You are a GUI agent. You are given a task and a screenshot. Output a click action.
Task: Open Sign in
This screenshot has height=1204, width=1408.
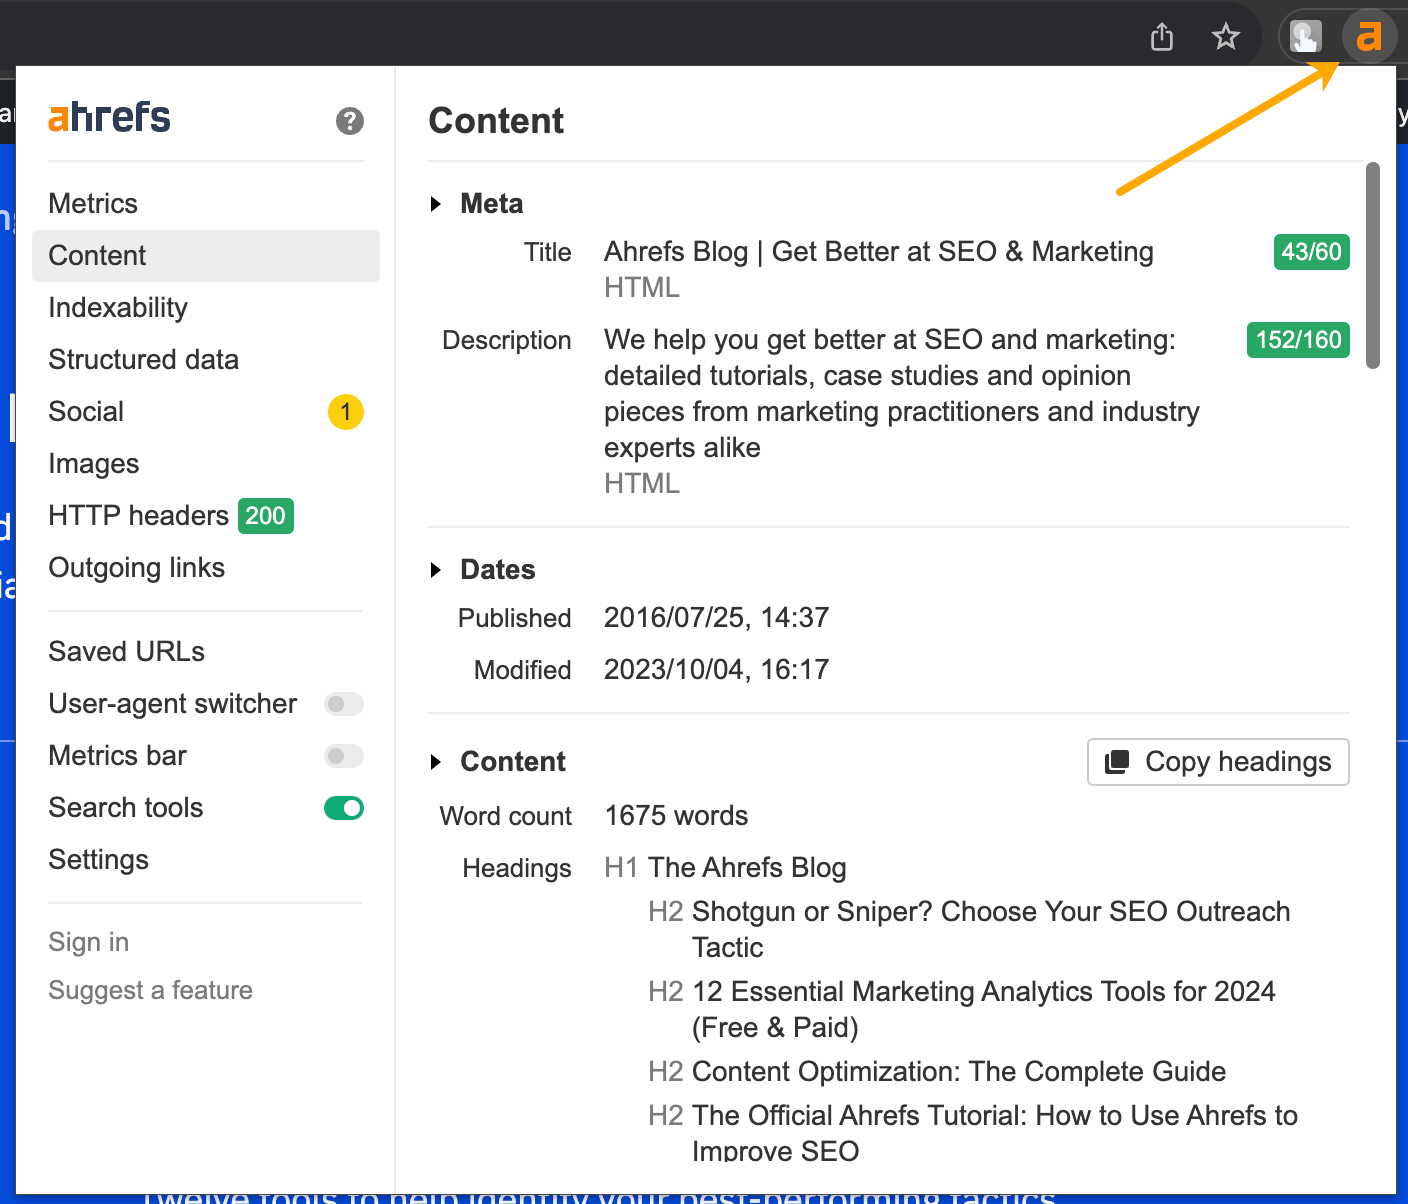click(x=88, y=941)
